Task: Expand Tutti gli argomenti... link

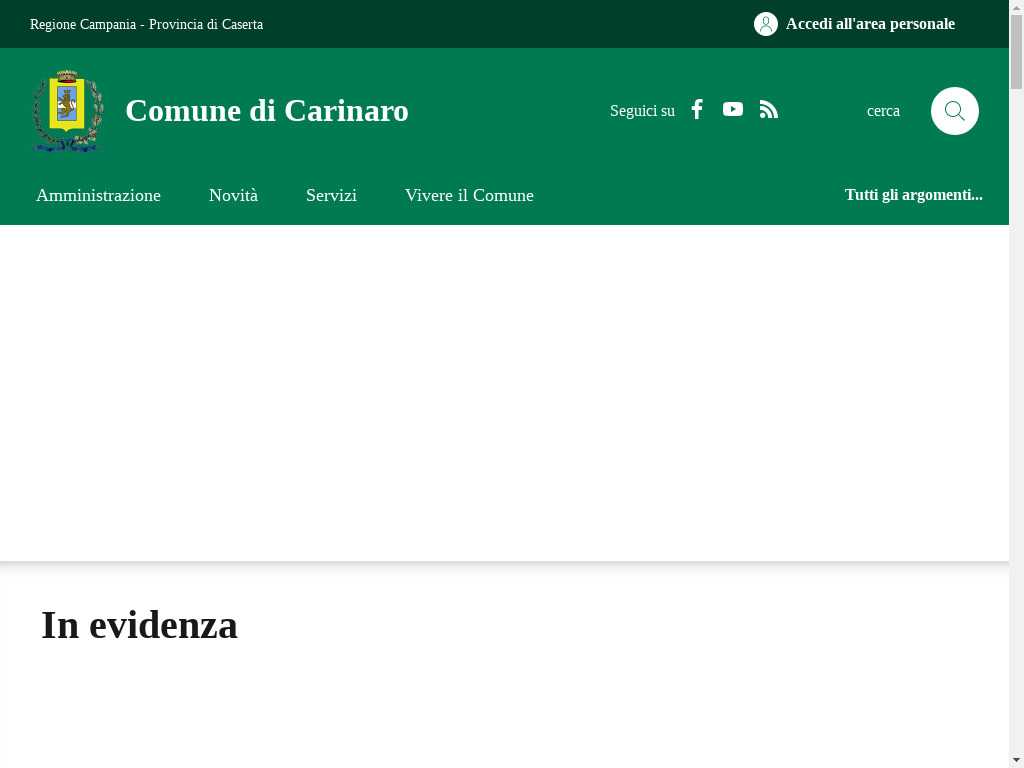Action: pyautogui.click(x=913, y=195)
